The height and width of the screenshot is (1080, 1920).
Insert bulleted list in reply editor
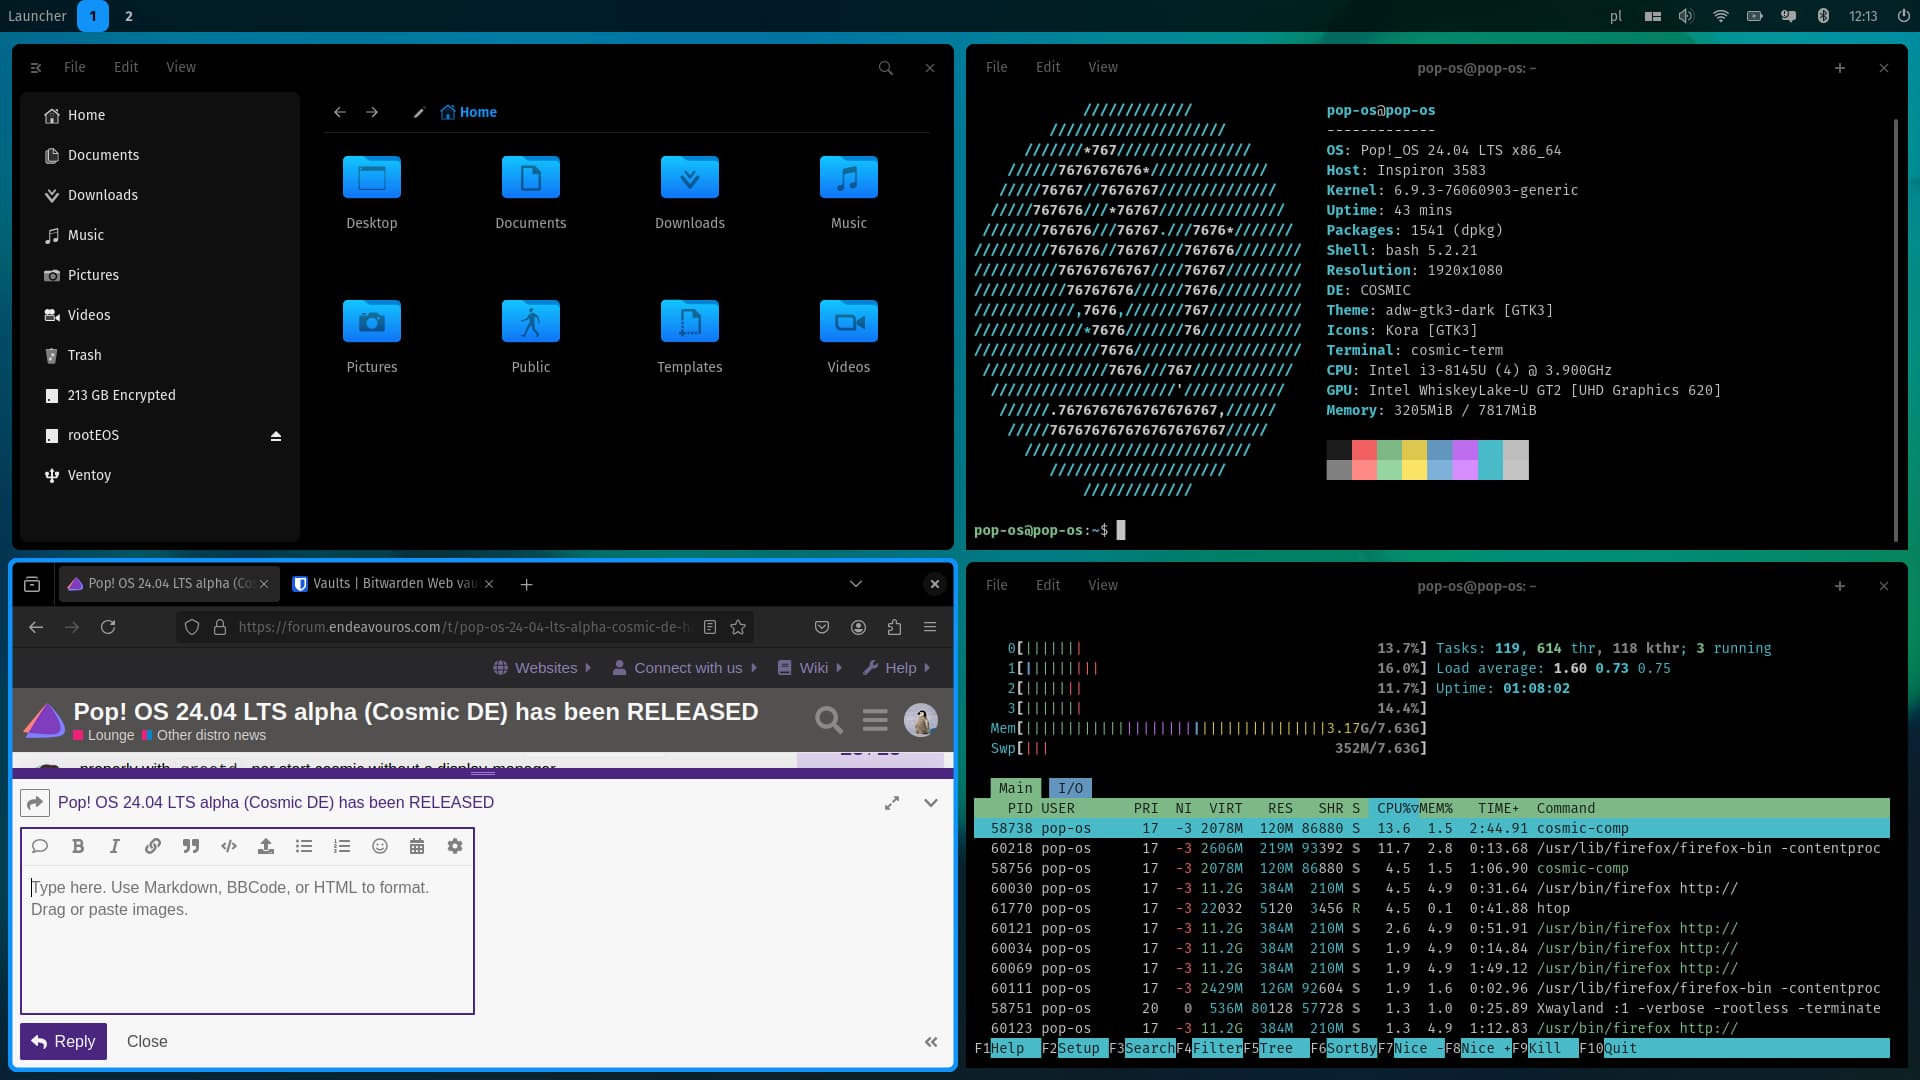tap(304, 846)
